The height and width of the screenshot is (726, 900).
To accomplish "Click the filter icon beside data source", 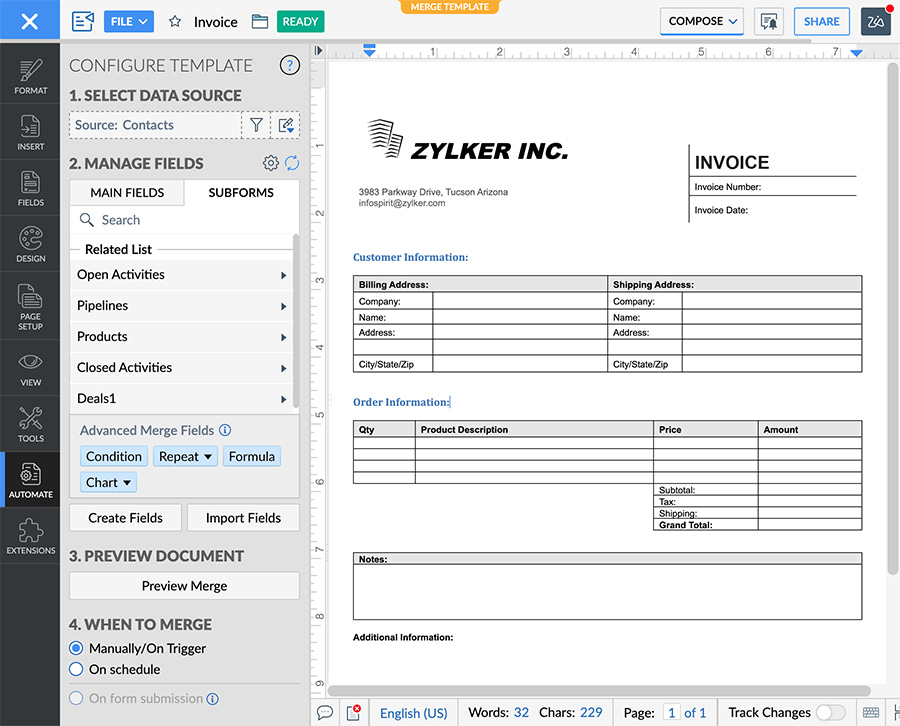I will [256, 125].
